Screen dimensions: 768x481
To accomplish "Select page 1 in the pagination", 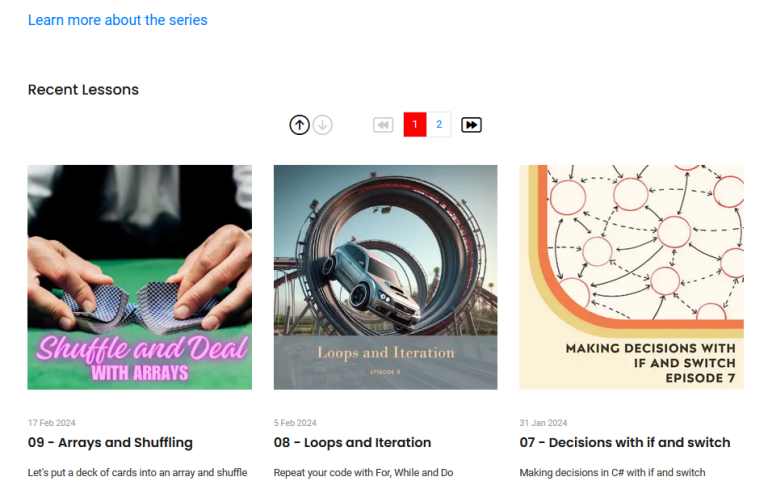I will pos(415,125).
